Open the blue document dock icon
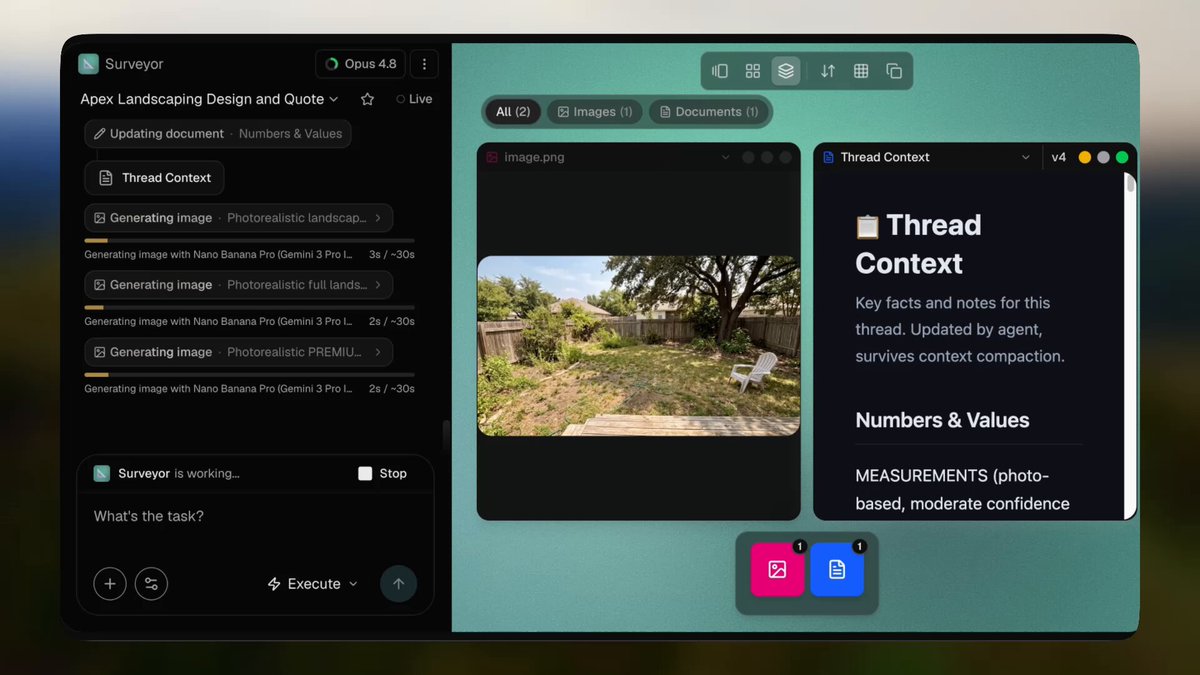 (837, 569)
